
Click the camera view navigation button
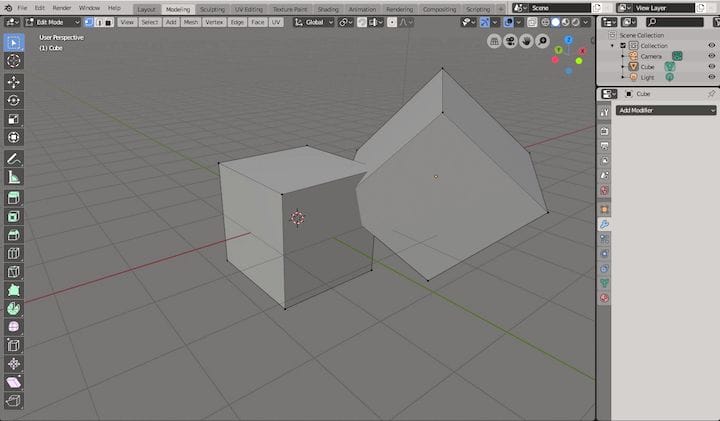click(x=510, y=41)
